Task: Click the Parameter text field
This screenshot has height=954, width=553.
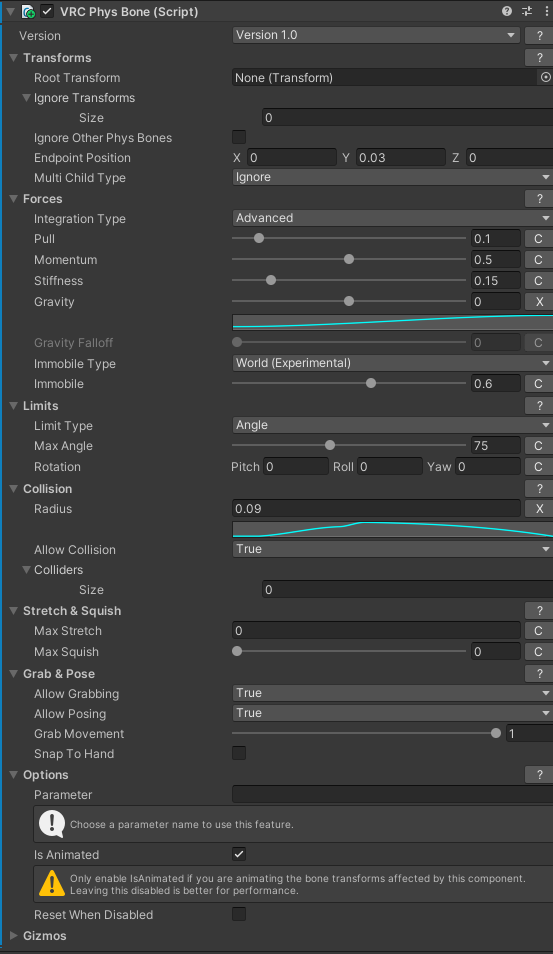Action: pyautogui.click(x=392, y=794)
